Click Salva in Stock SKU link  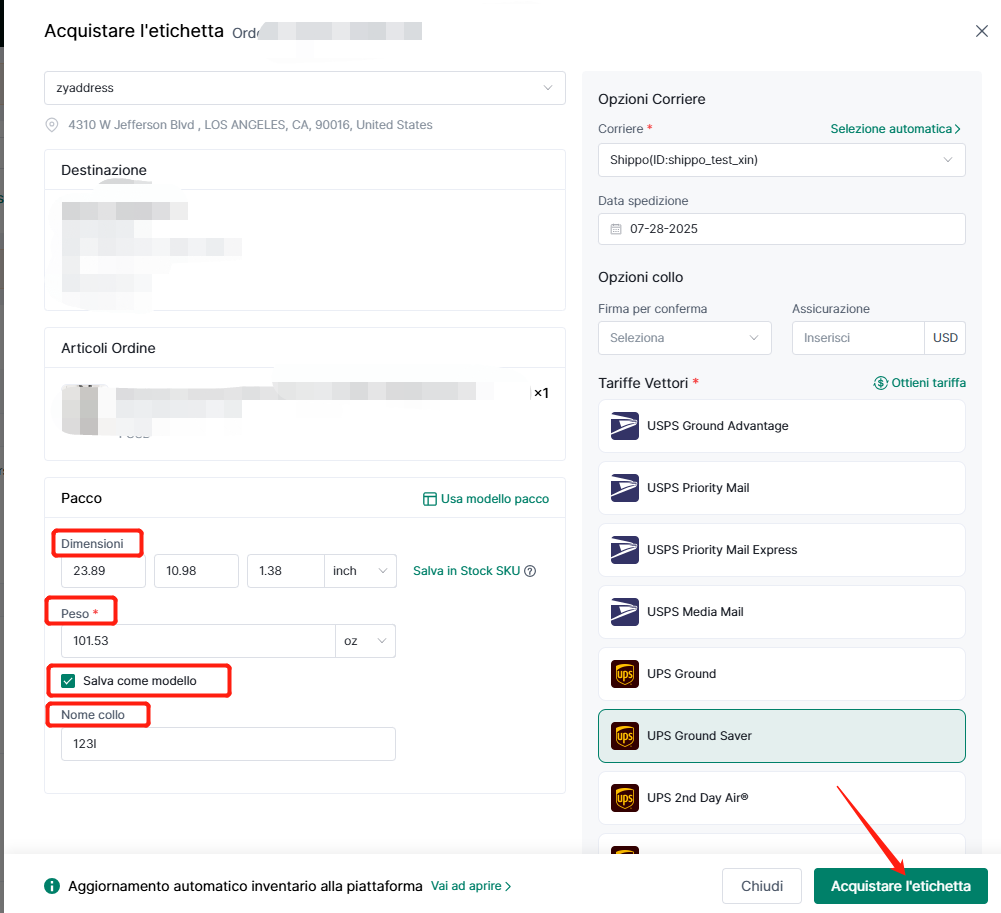pyautogui.click(x=466, y=571)
